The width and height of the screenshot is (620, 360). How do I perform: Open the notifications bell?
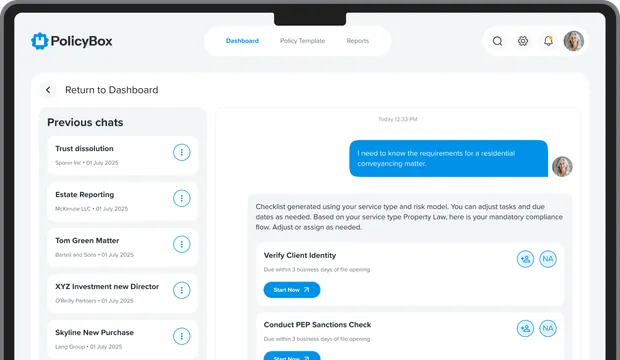point(548,41)
